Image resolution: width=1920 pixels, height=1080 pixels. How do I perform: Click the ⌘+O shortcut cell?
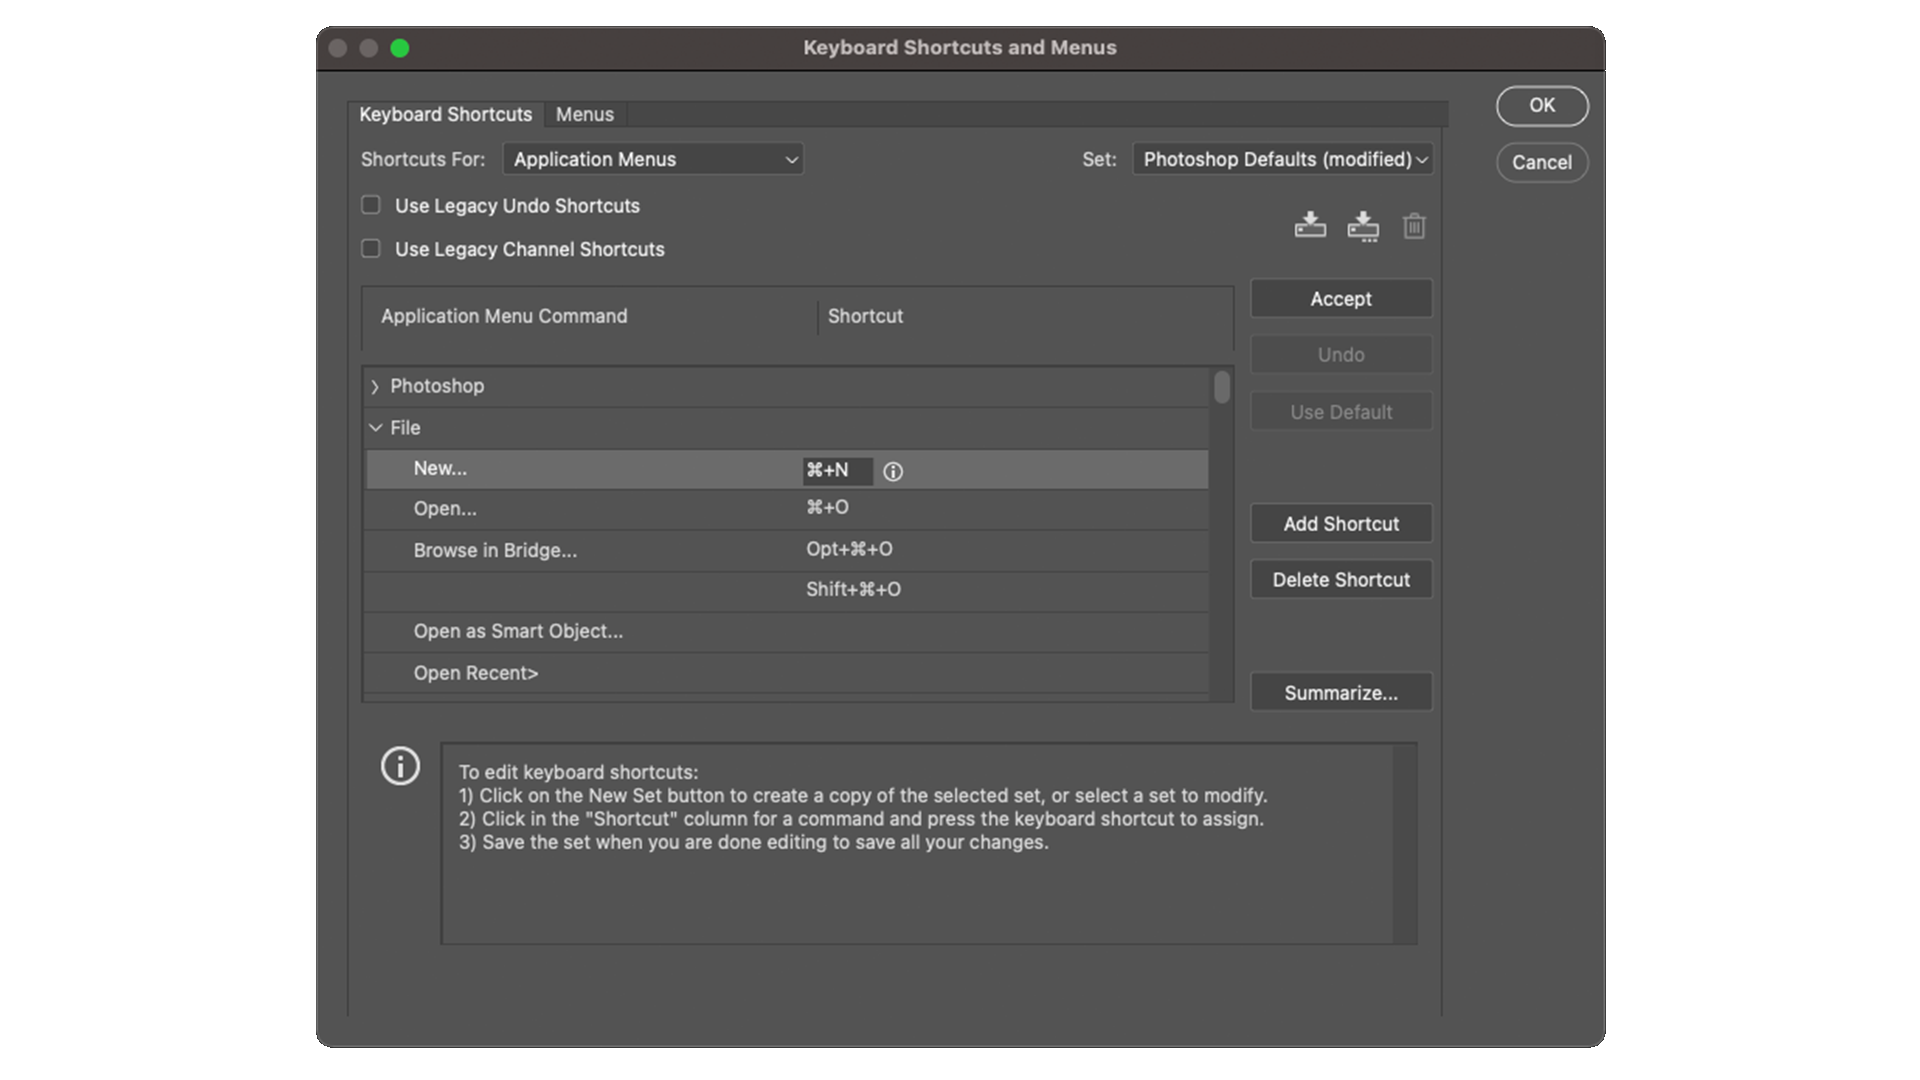(x=828, y=508)
